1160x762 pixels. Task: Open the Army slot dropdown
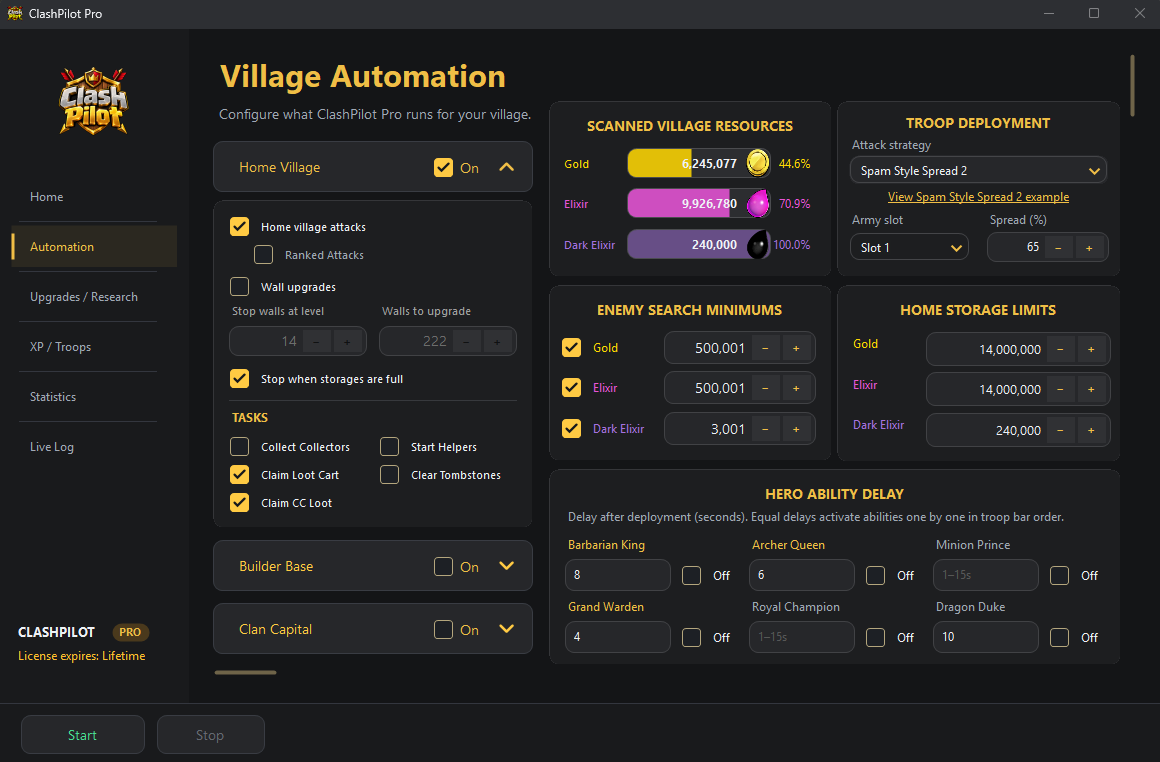click(x=909, y=248)
